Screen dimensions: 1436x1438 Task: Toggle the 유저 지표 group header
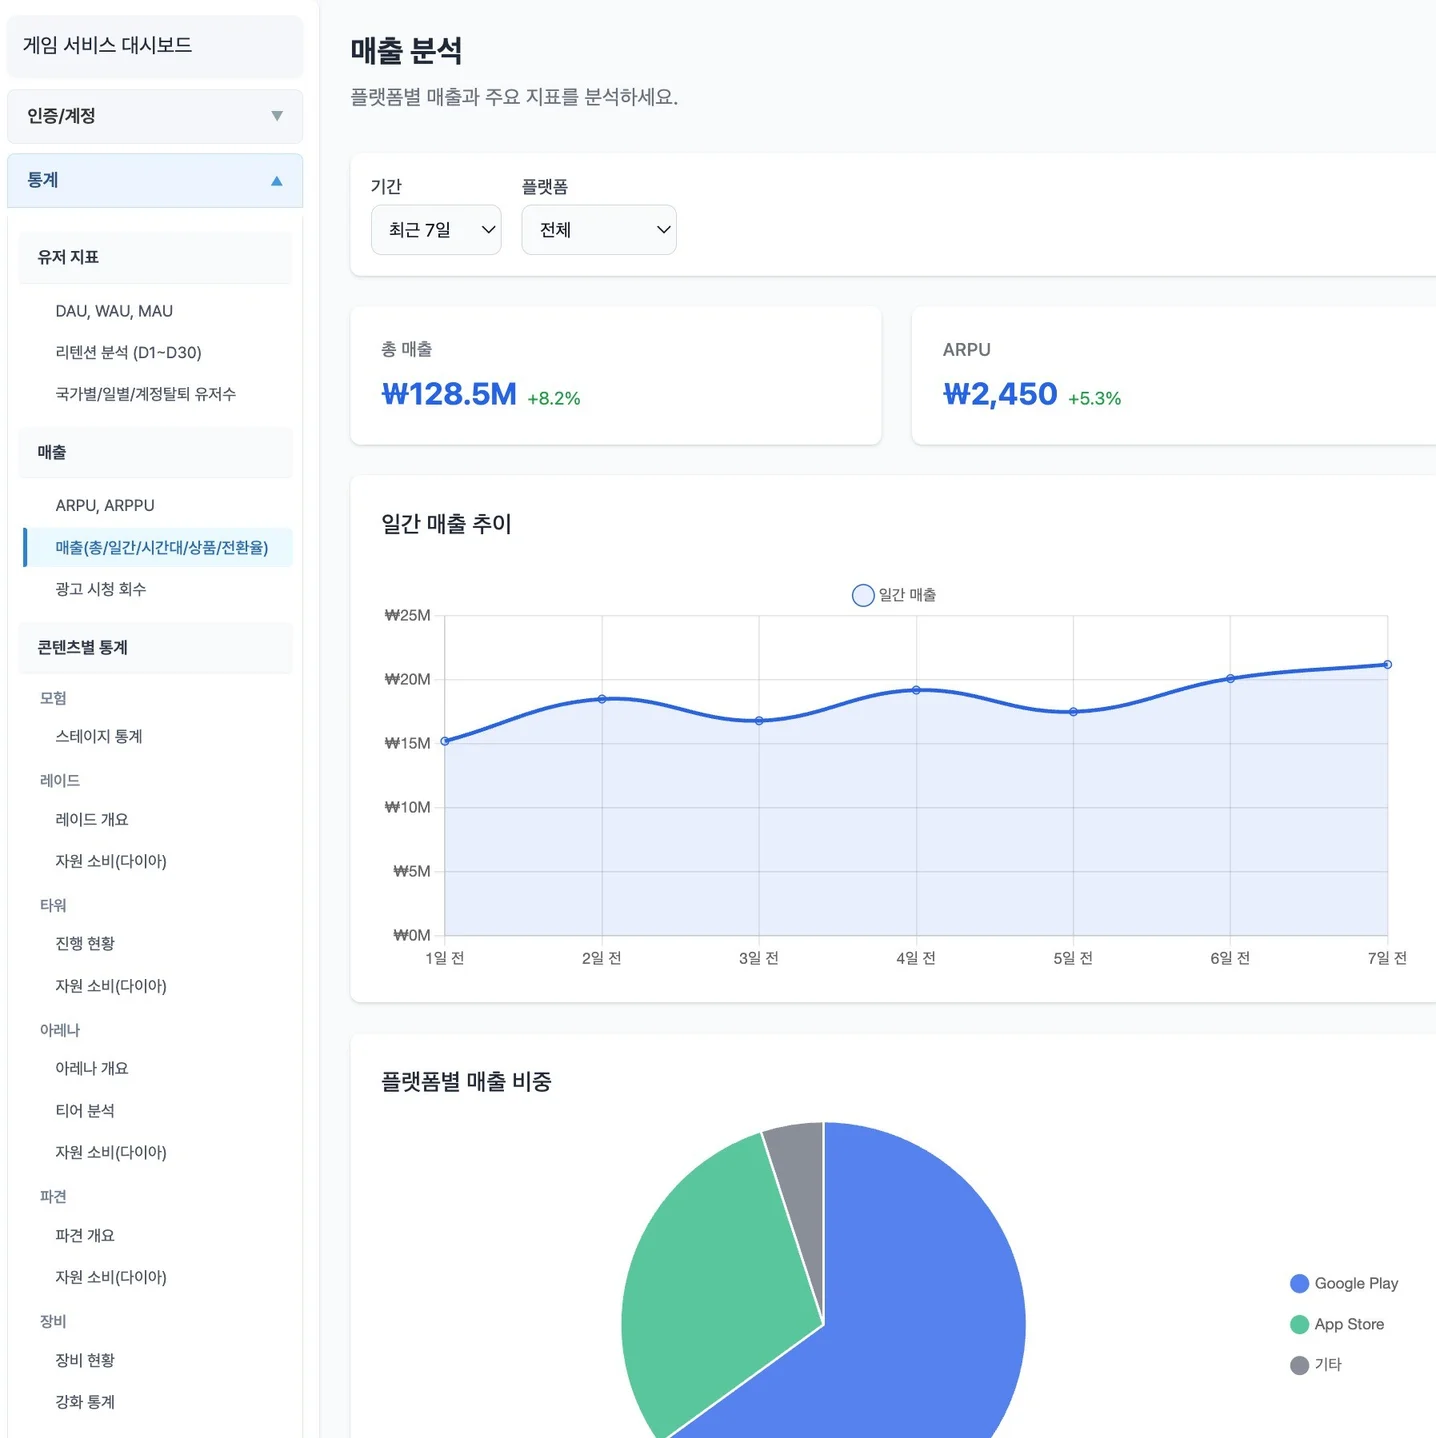pos(155,257)
